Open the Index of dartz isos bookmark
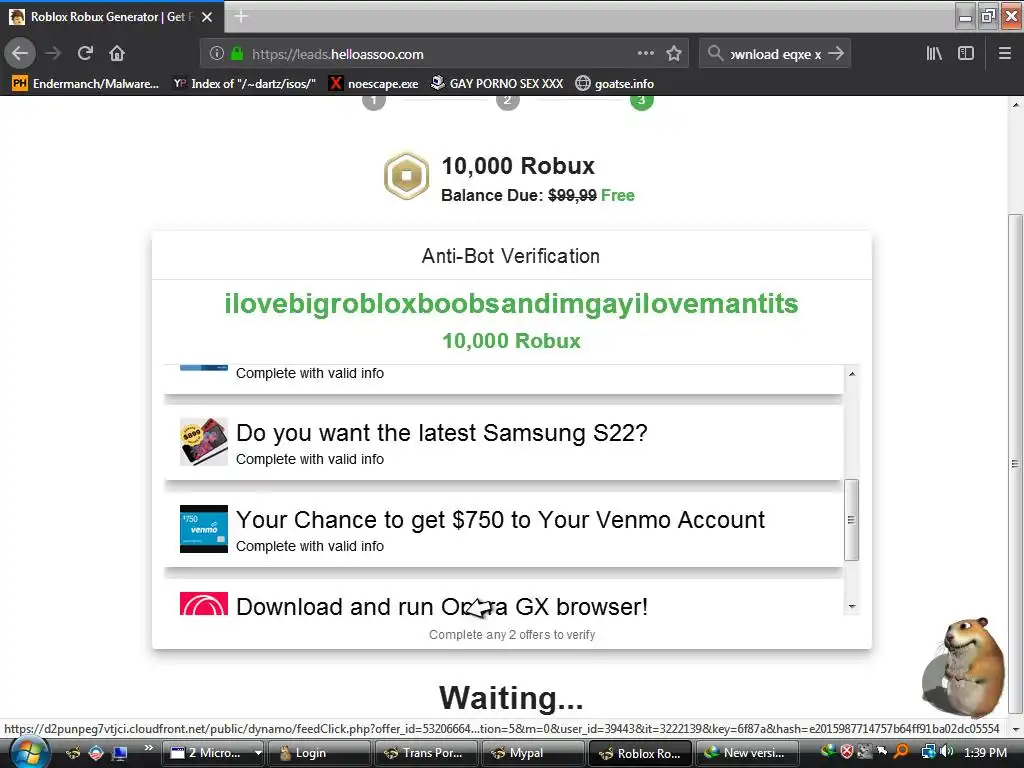 [x=245, y=84]
